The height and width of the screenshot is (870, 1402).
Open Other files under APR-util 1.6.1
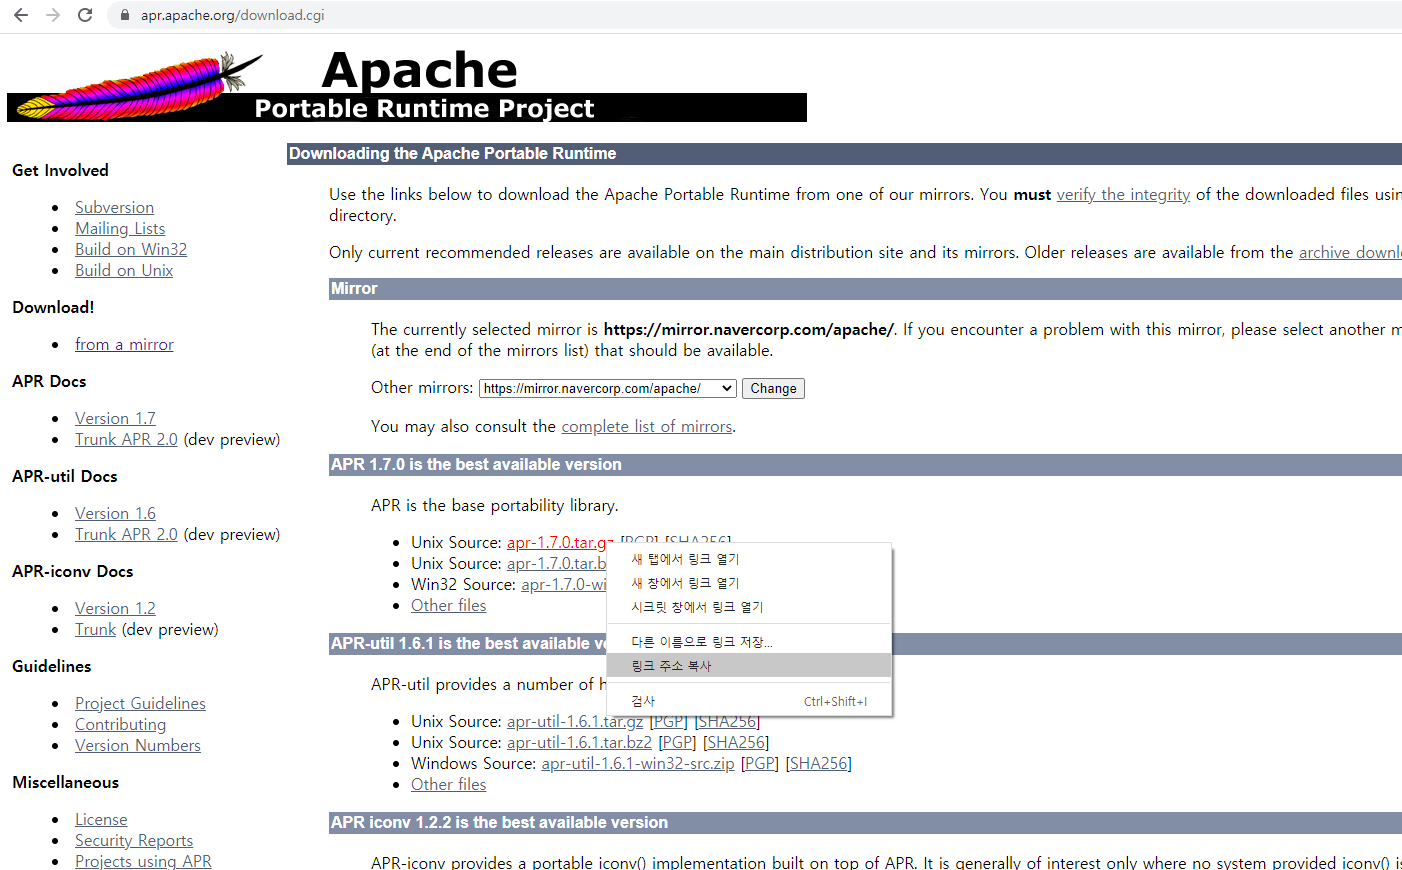(448, 784)
